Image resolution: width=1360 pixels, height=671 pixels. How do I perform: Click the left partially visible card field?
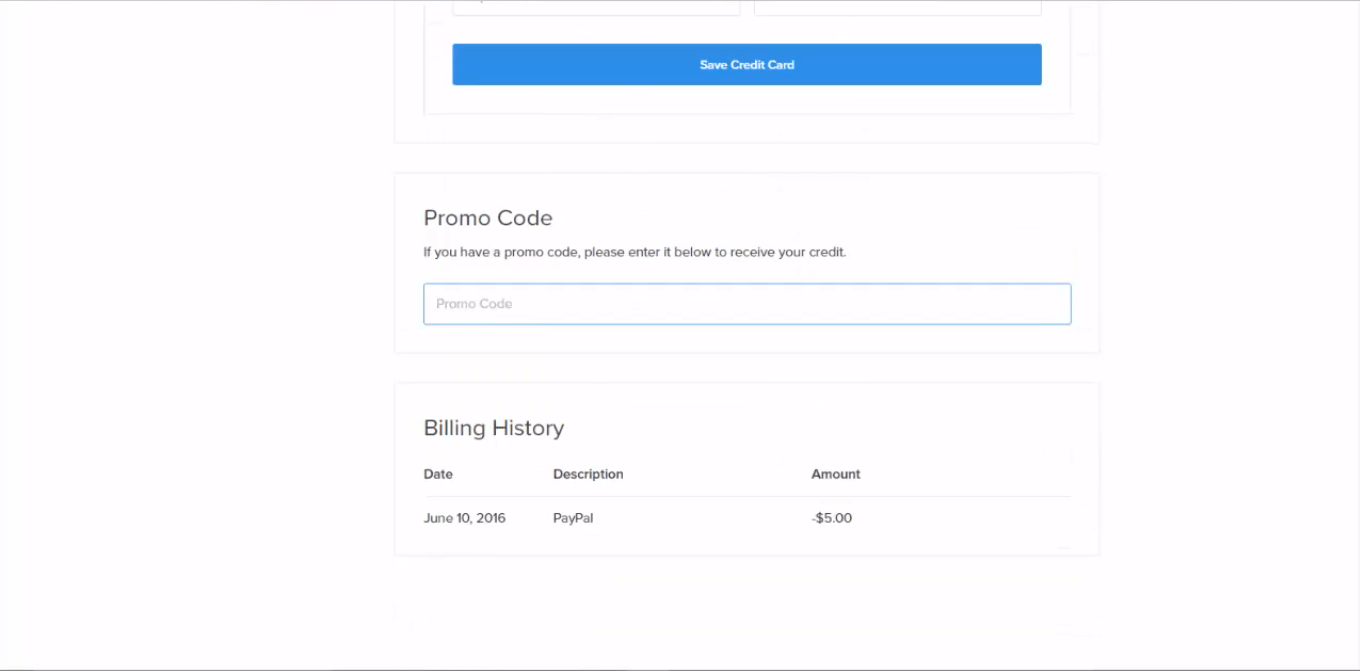(x=596, y=8)
